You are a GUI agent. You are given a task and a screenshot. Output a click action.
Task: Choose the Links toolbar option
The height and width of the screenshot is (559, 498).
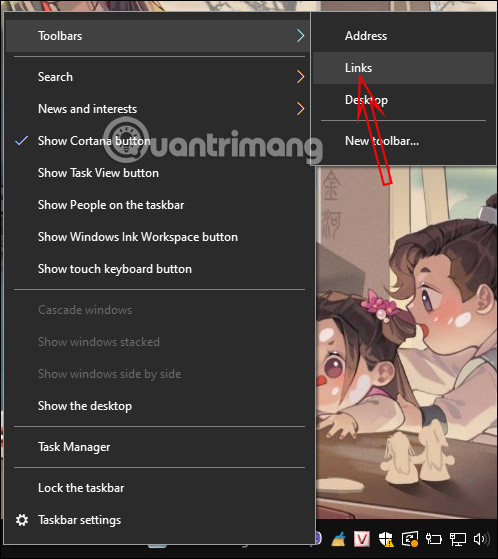pos(404,68)
